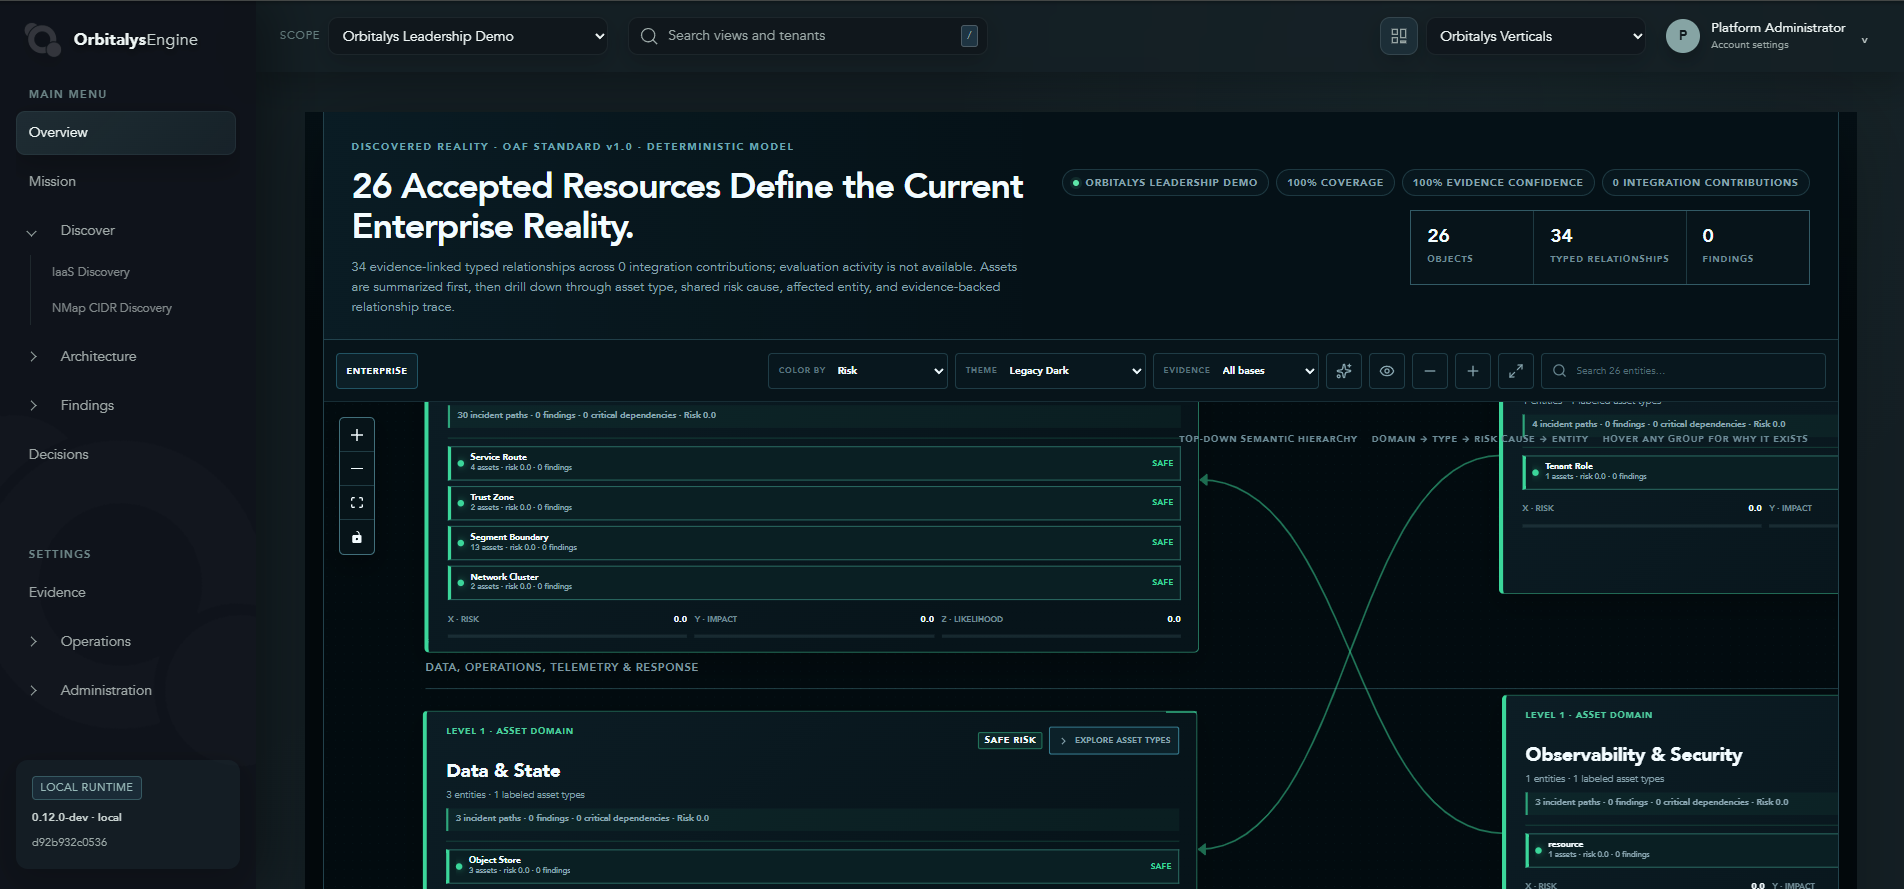
Task: Click Explore Asset Types button
Action: [x=1114, y=741]
